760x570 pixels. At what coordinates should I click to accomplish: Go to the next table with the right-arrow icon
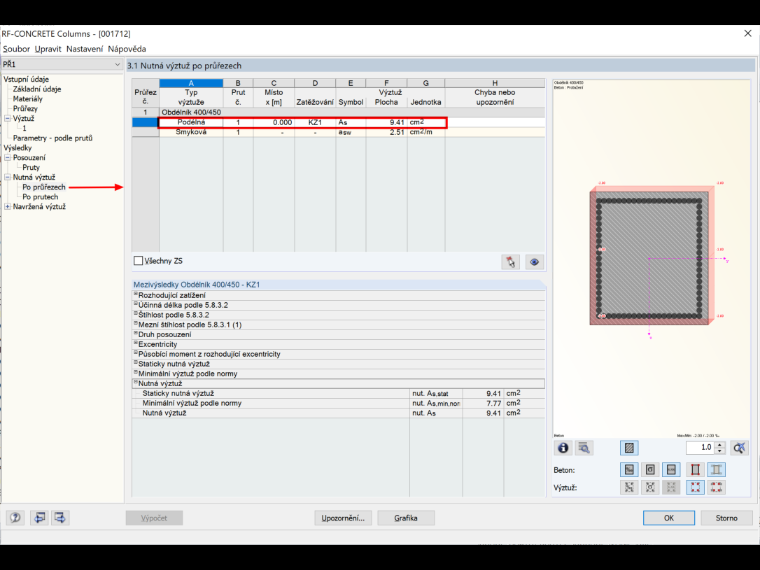coord(60,518)
